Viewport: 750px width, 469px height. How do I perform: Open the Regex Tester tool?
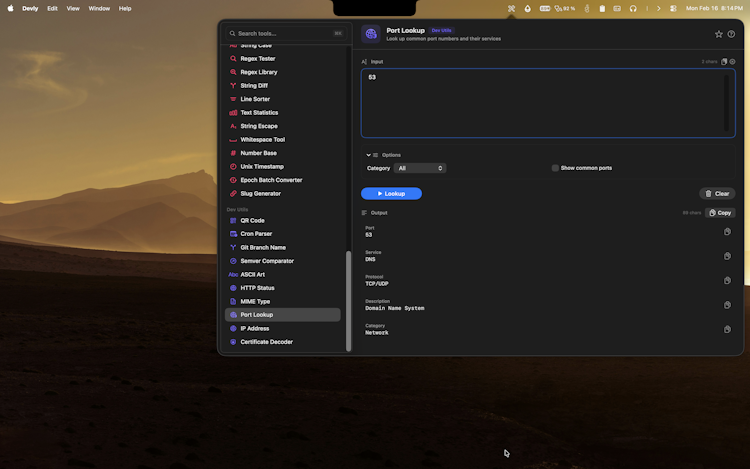pyautogui.click(x=282, y=58)
